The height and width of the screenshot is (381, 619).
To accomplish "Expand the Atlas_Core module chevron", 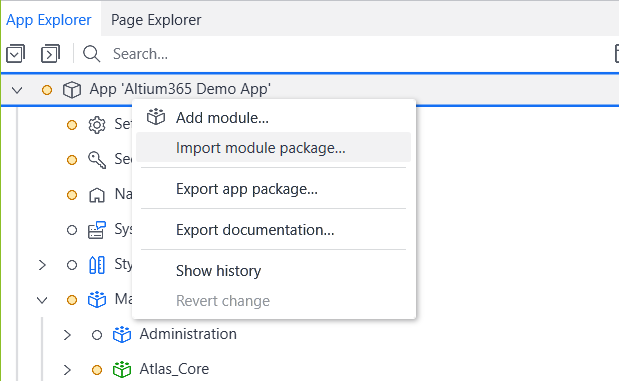I will point(67,370).
